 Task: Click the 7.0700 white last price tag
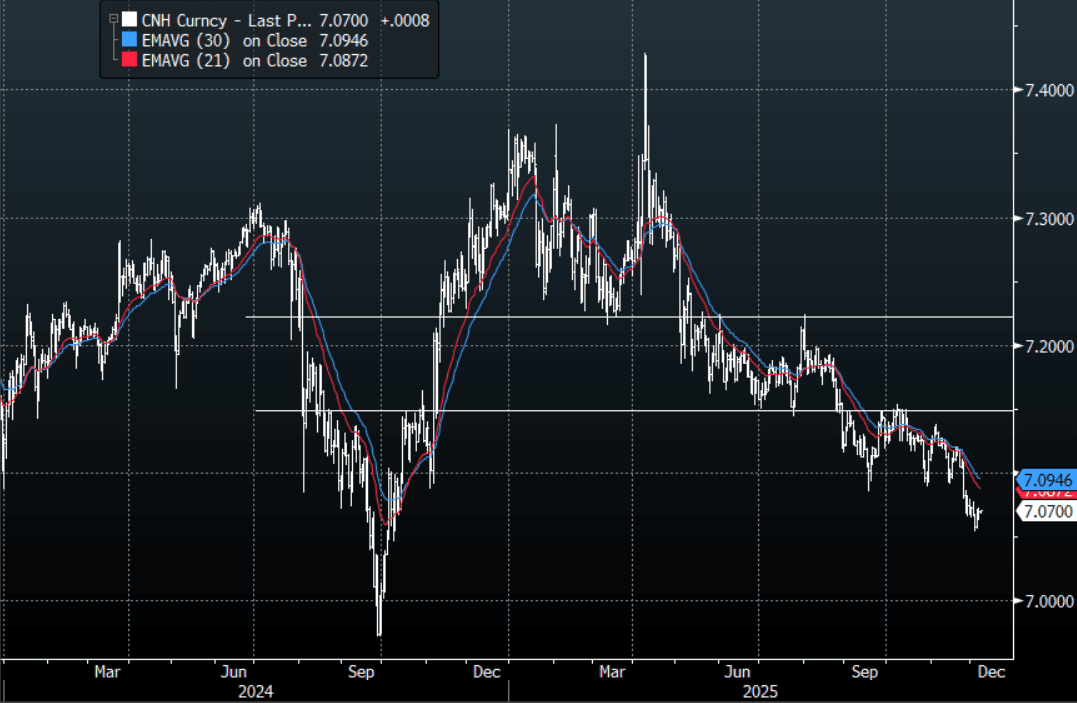point(1045,512)
